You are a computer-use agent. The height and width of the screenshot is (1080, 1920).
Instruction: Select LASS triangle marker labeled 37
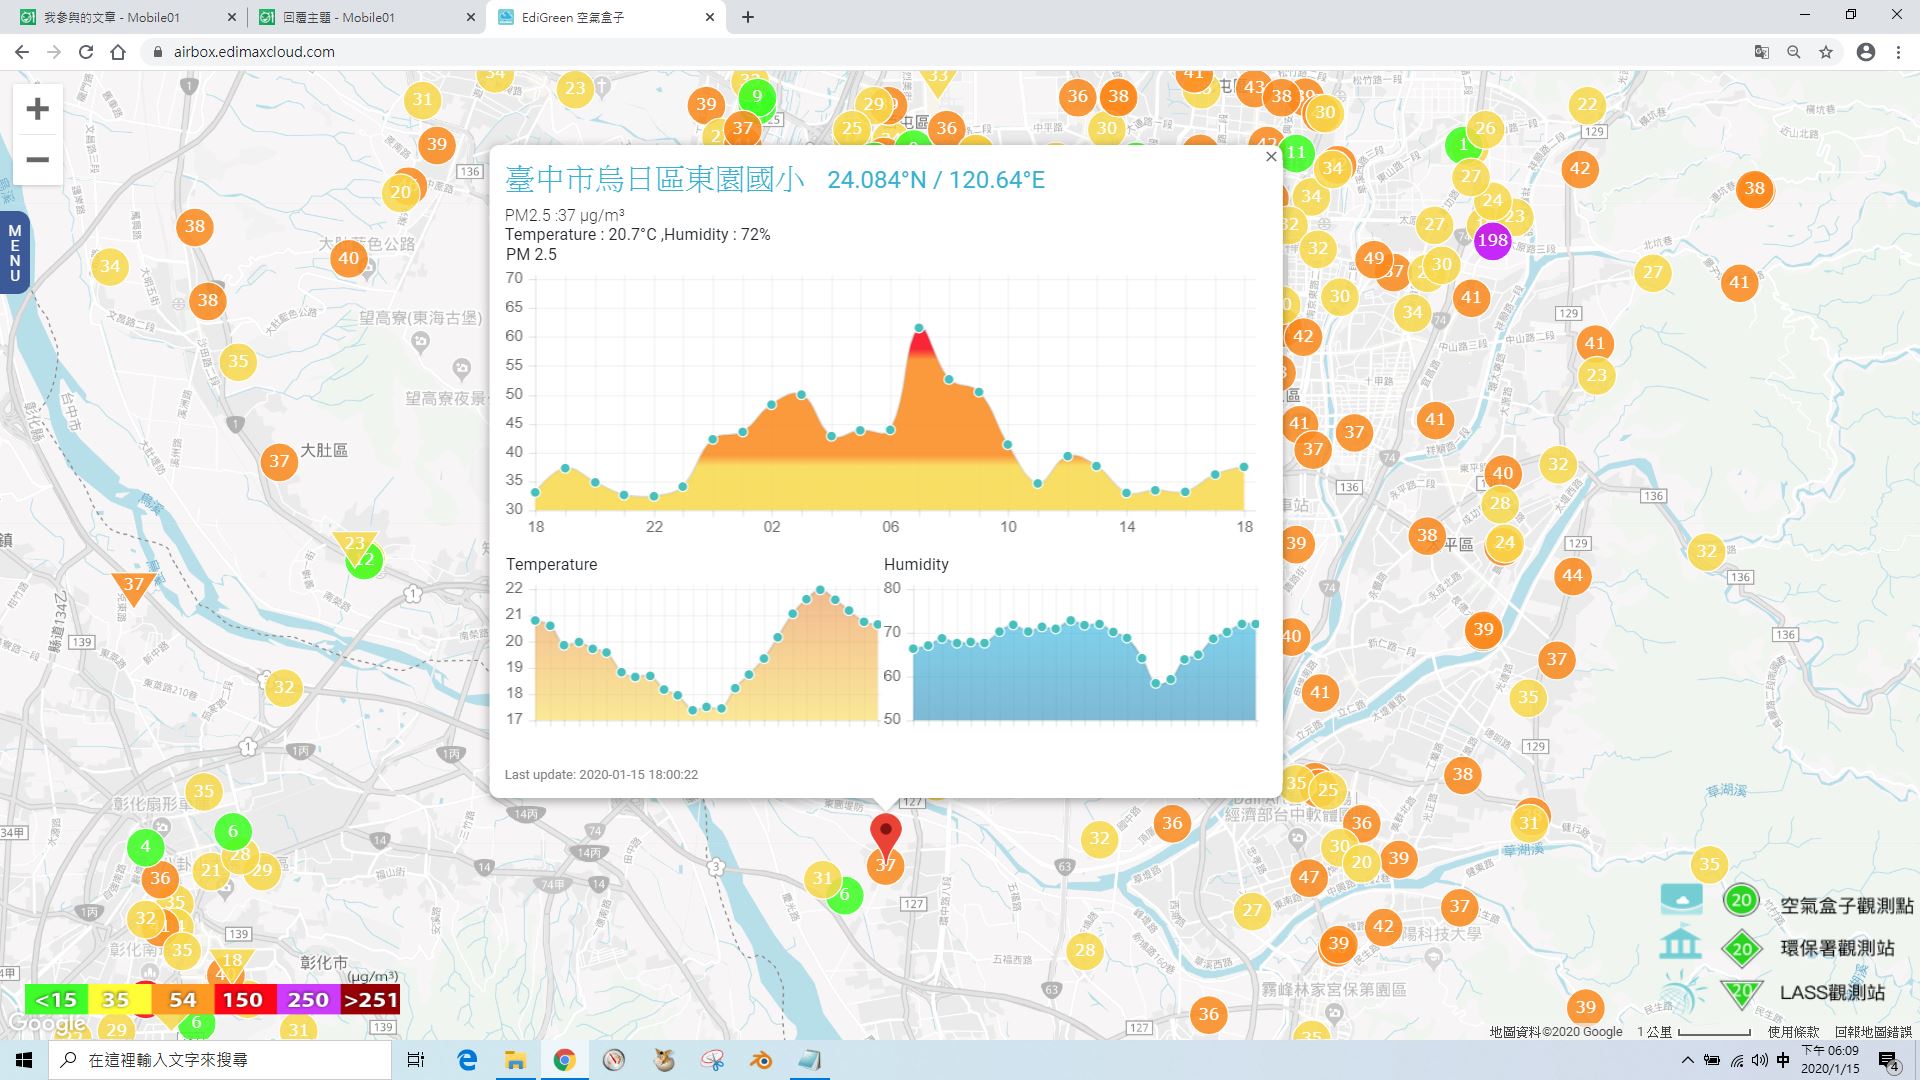[132, 588]
